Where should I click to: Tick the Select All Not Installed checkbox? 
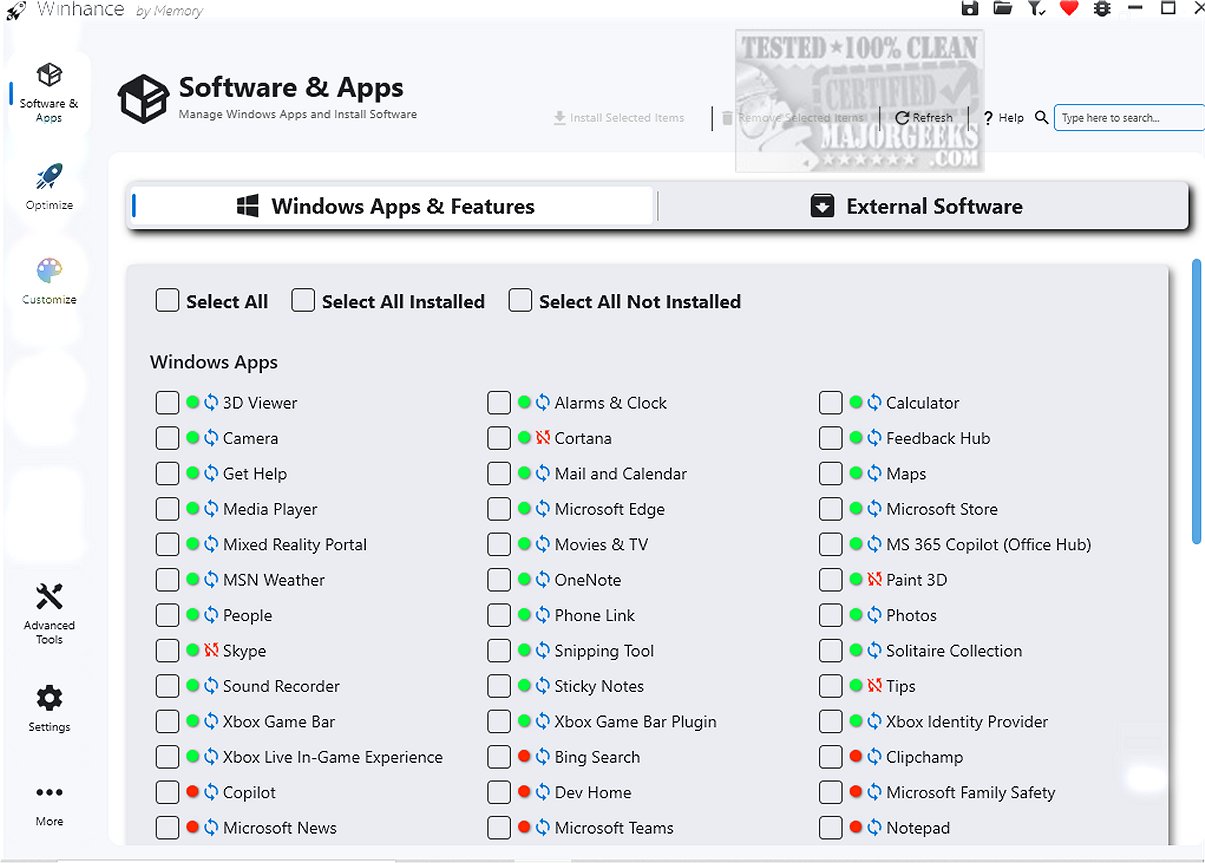(x=520, y=301)
